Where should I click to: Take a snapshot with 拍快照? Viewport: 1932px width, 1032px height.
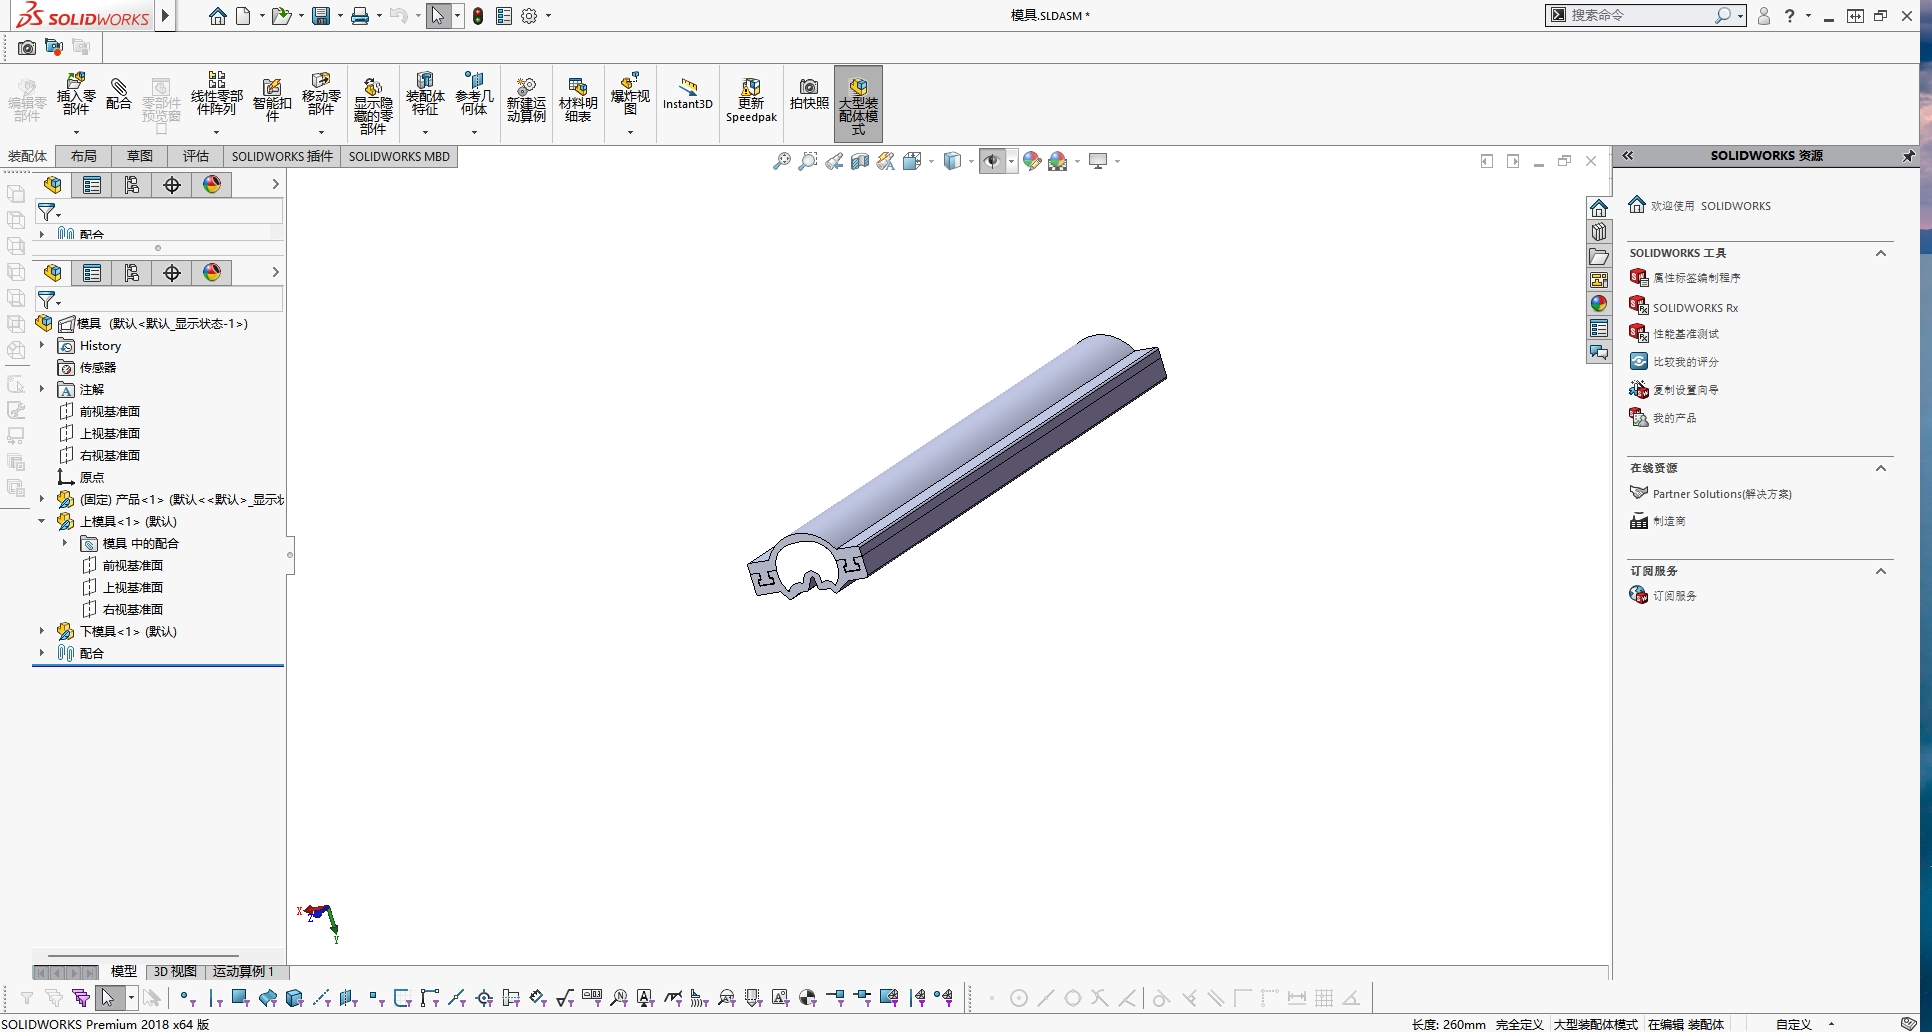click(x=809, y=94)
